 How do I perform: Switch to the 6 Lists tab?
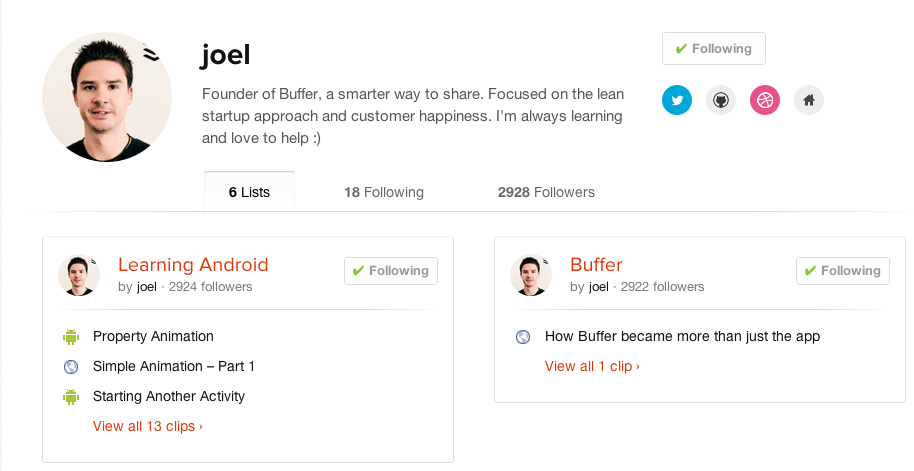click(249, 192)
